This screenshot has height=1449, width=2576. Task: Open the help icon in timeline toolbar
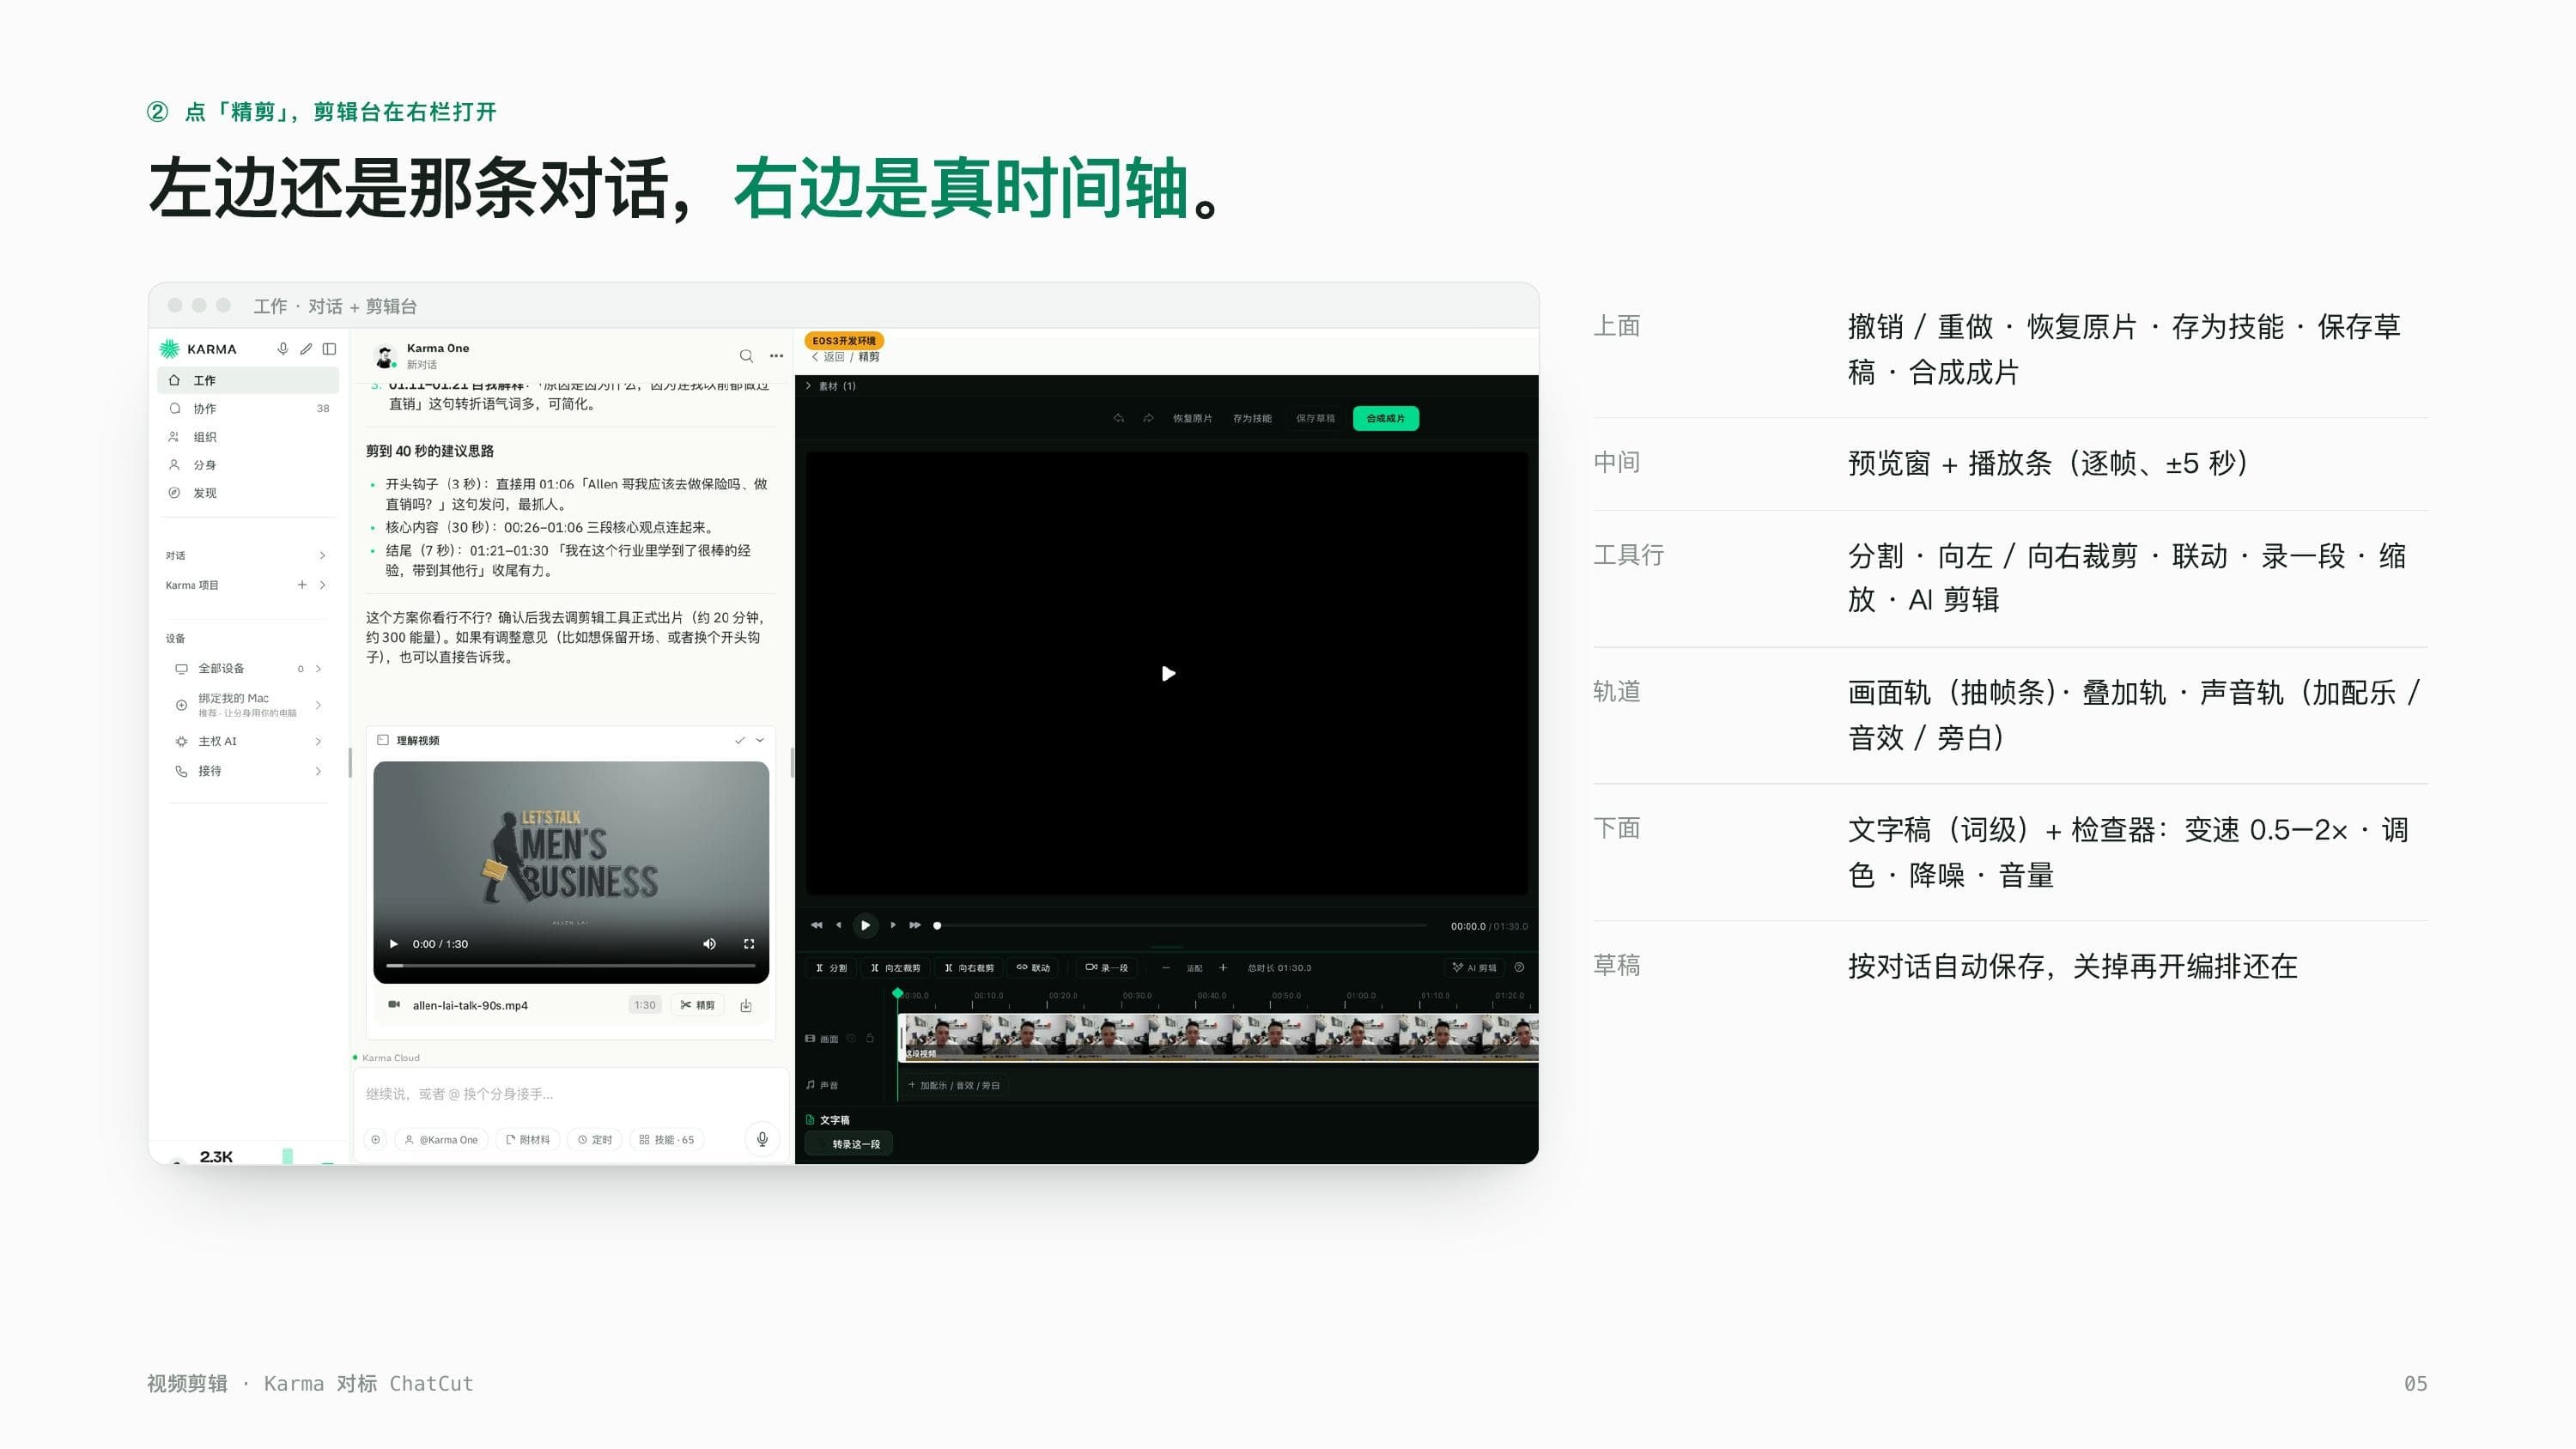[1519, 967]
